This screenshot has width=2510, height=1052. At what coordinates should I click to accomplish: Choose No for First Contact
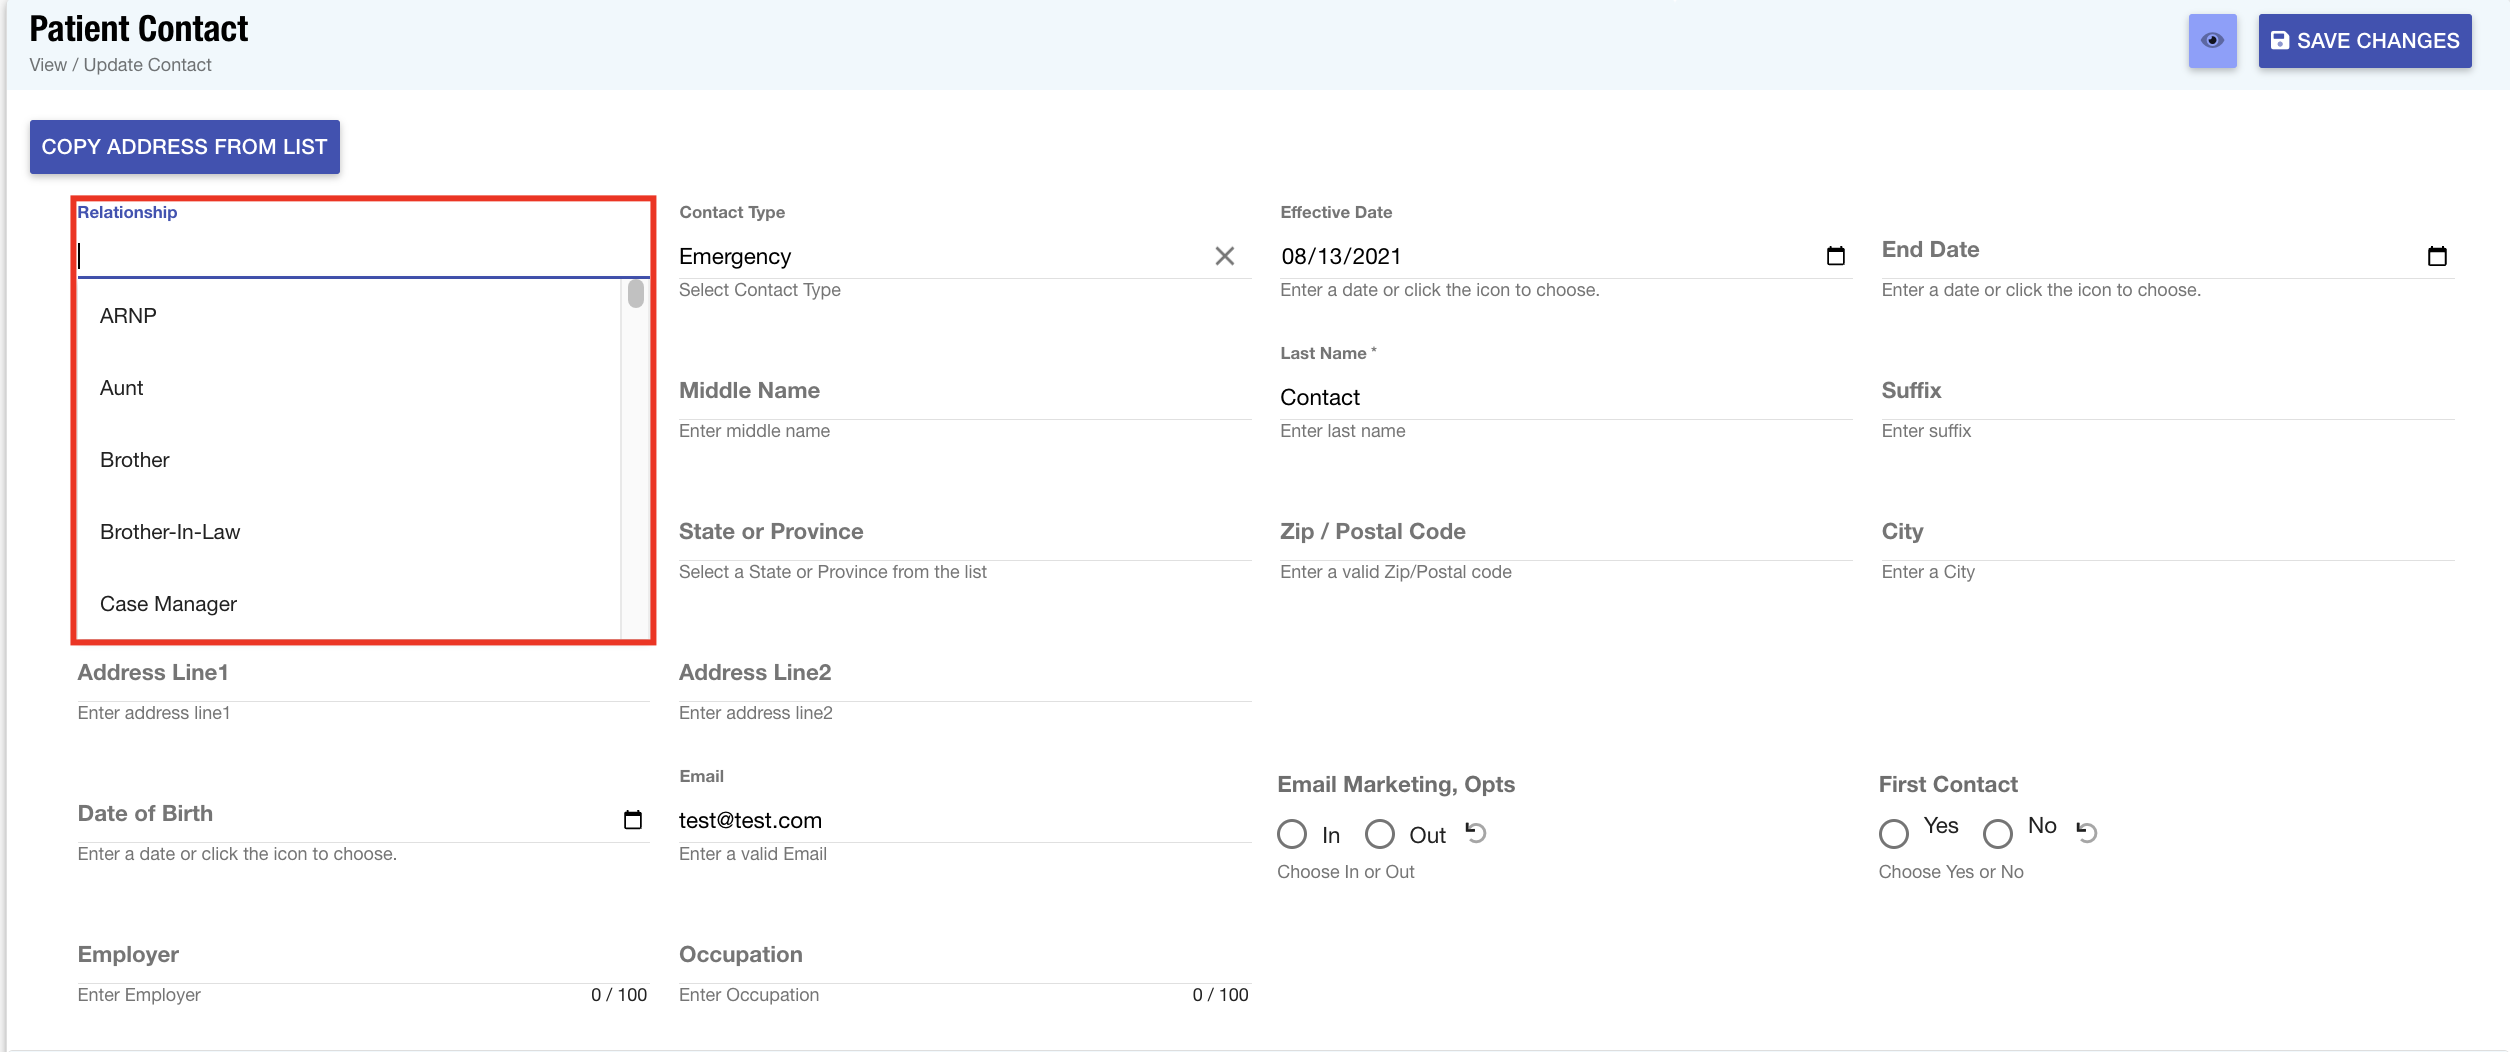pos(1997,833)
